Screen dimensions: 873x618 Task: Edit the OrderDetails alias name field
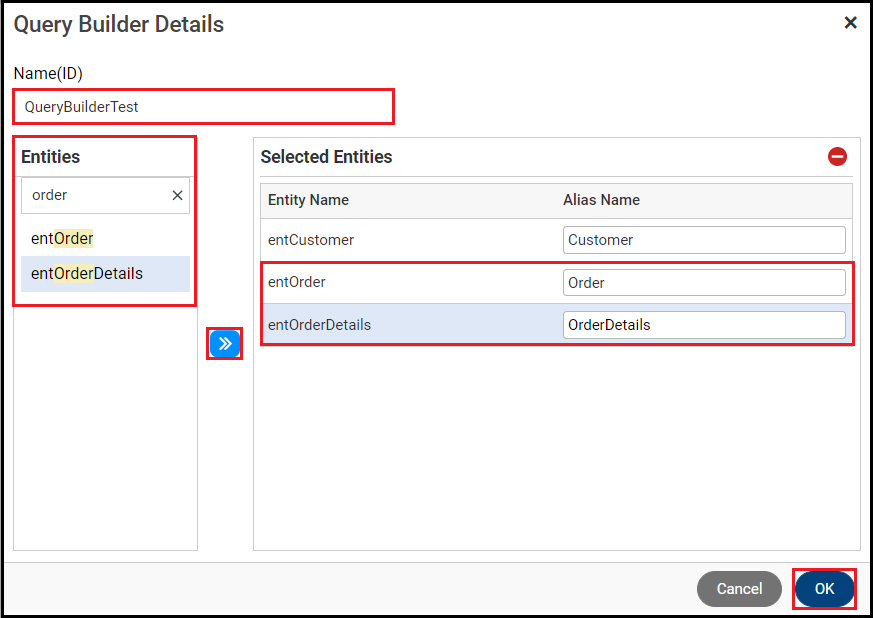point(703,325)
